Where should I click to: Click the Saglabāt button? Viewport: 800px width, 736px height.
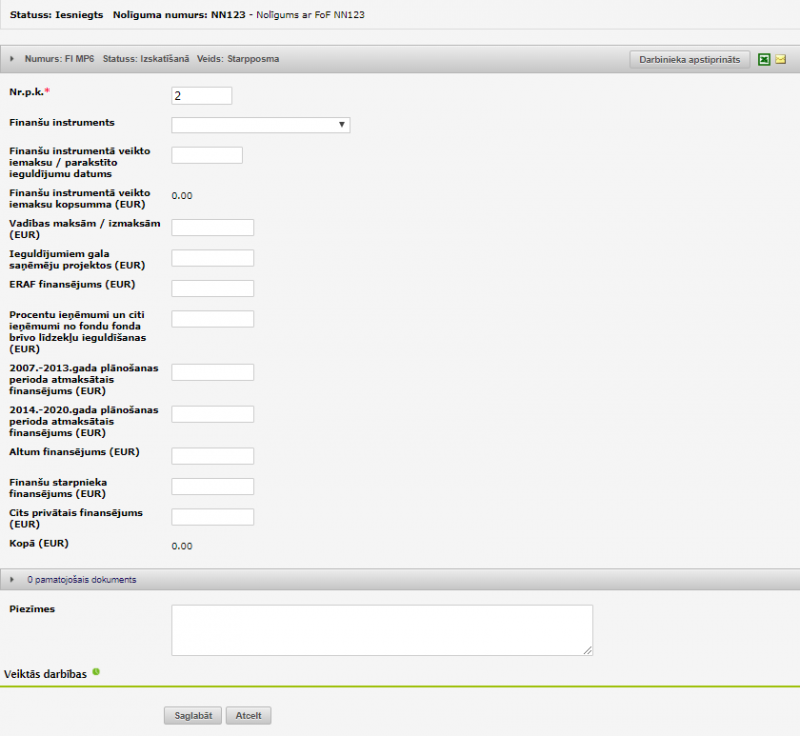click(192, 715)
